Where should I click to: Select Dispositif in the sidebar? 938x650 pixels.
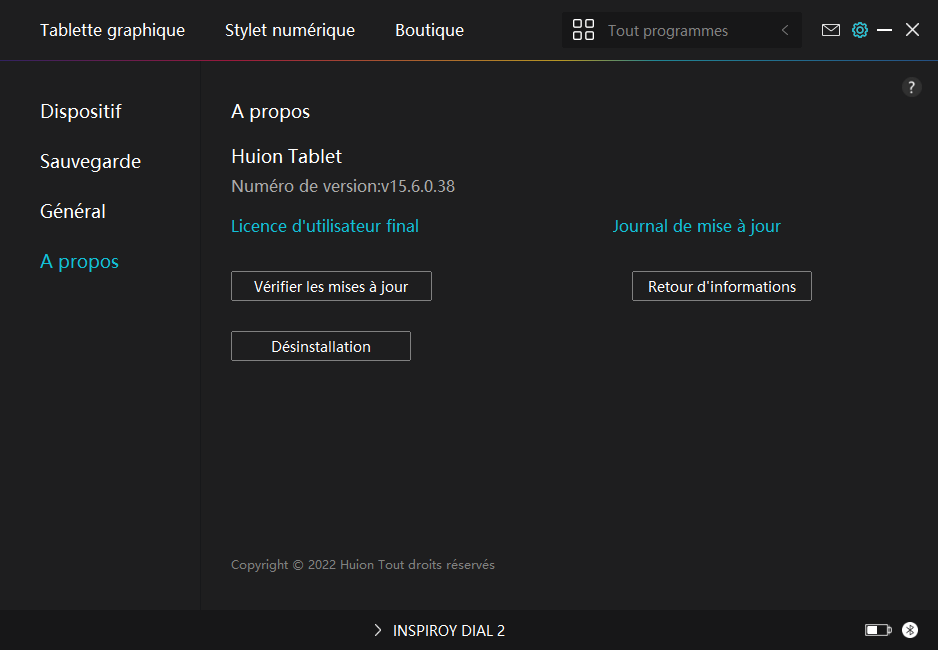click(81, 111)
